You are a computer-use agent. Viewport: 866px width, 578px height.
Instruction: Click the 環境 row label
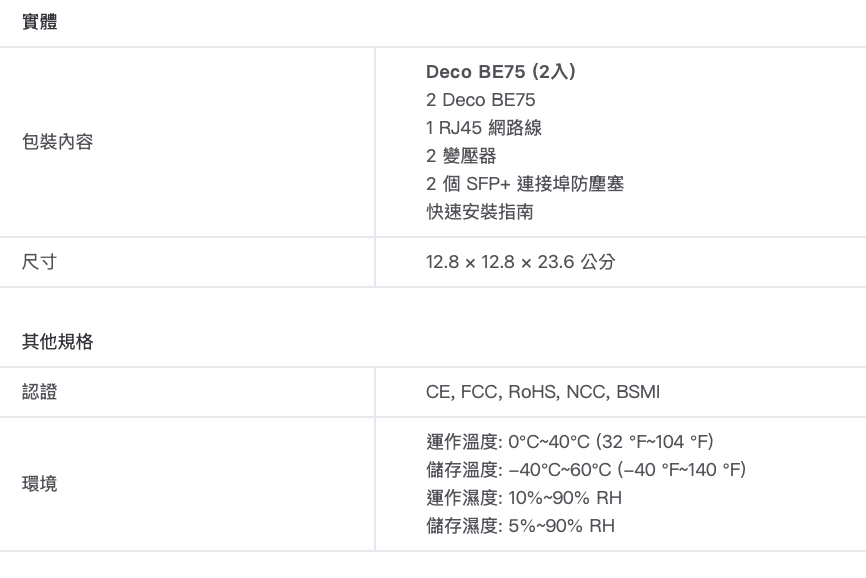click(40, 484)
